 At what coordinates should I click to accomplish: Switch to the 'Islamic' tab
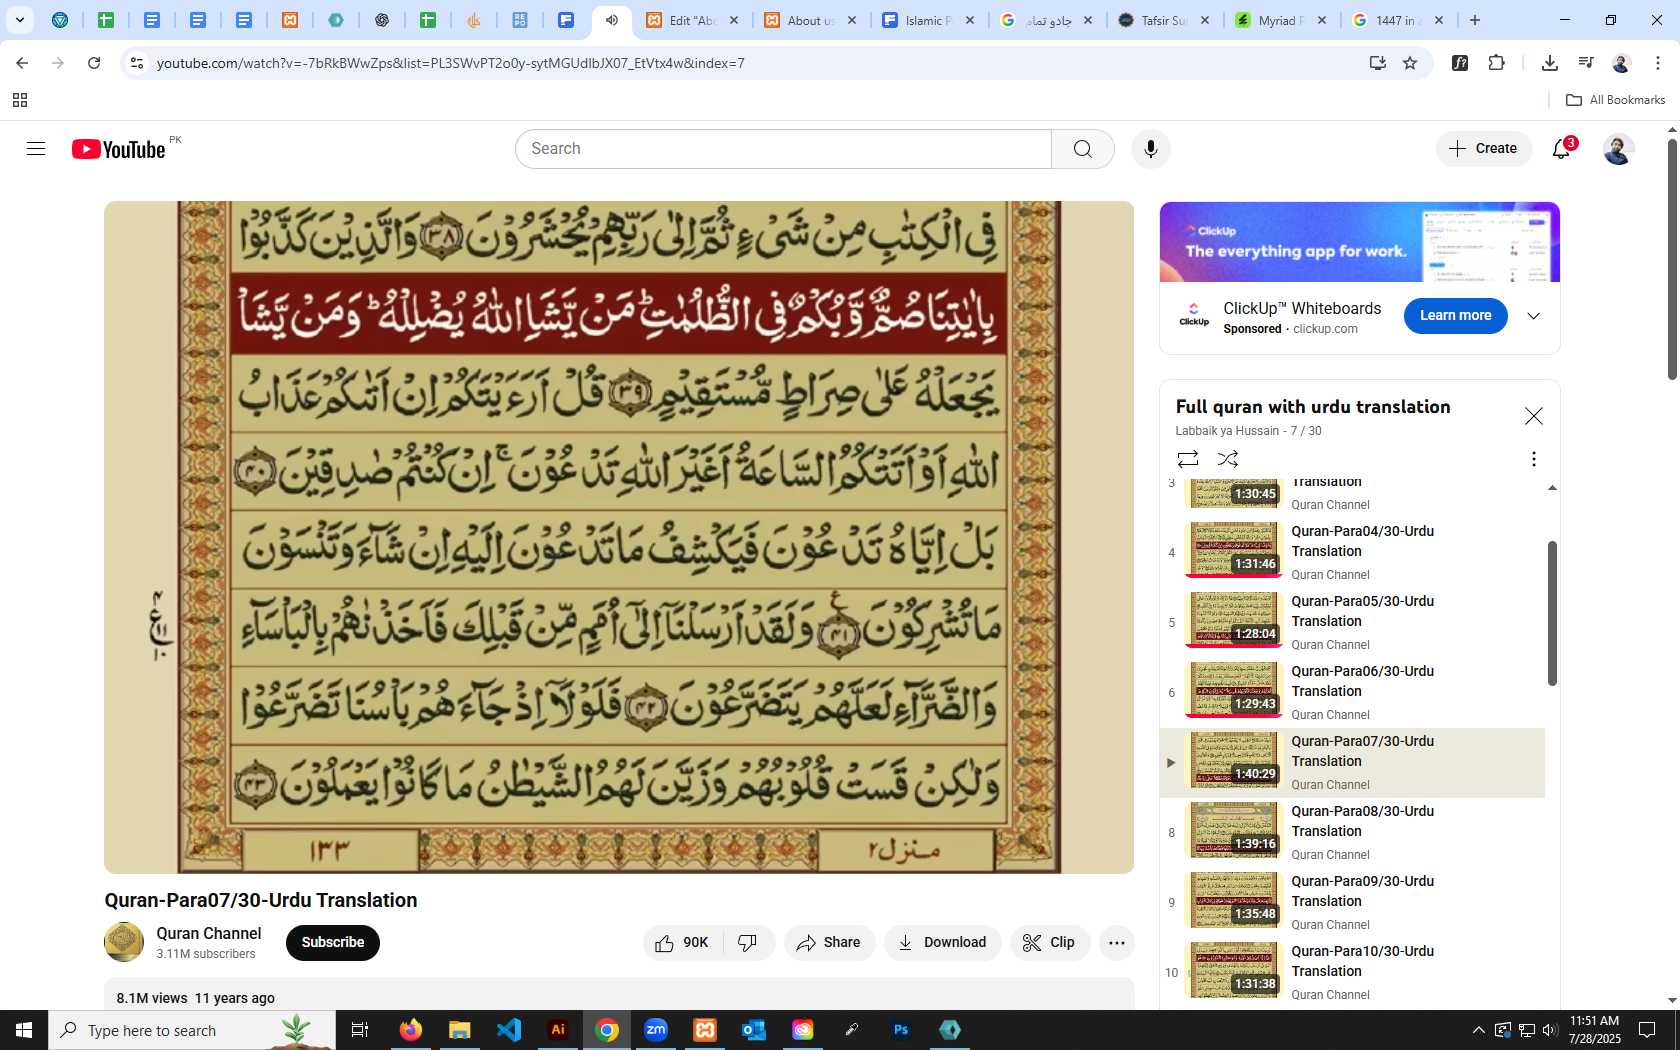pyautogui.click(x=928, y=20)
